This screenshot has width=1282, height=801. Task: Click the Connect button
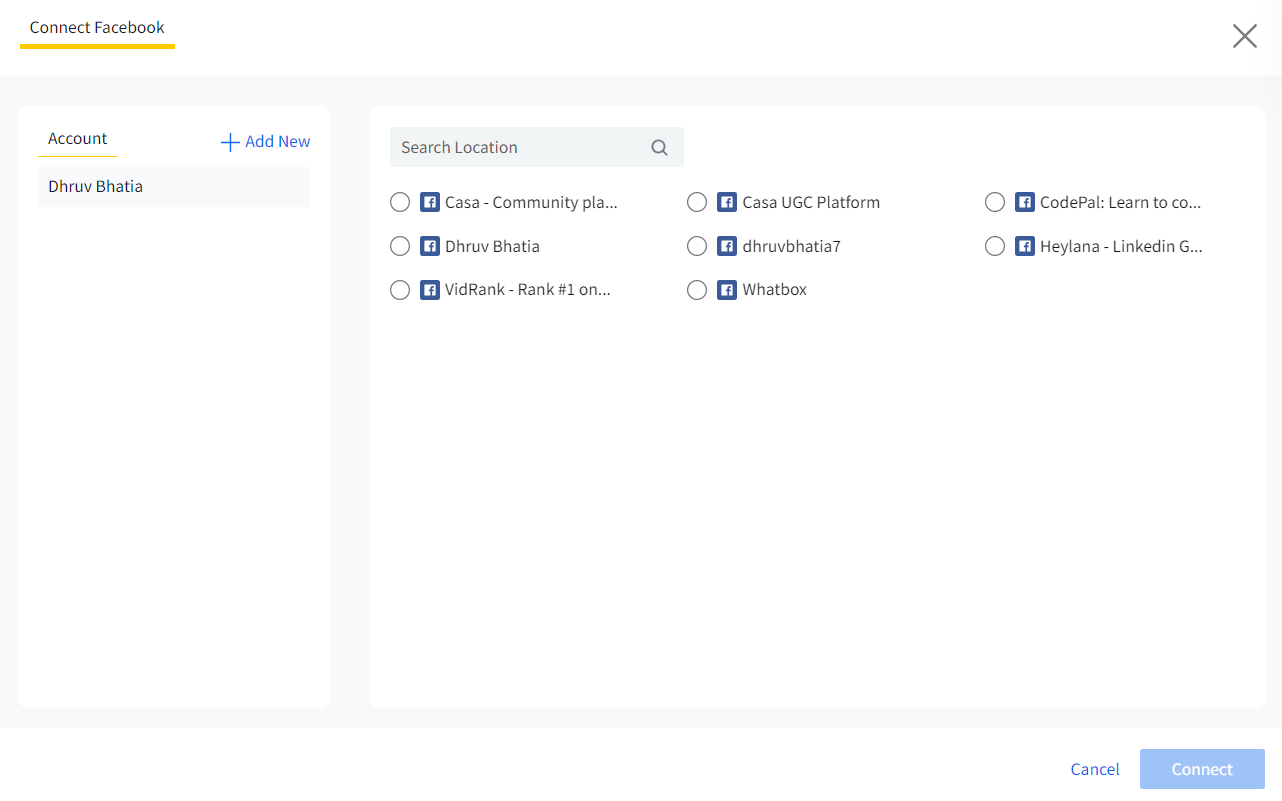1202,769
